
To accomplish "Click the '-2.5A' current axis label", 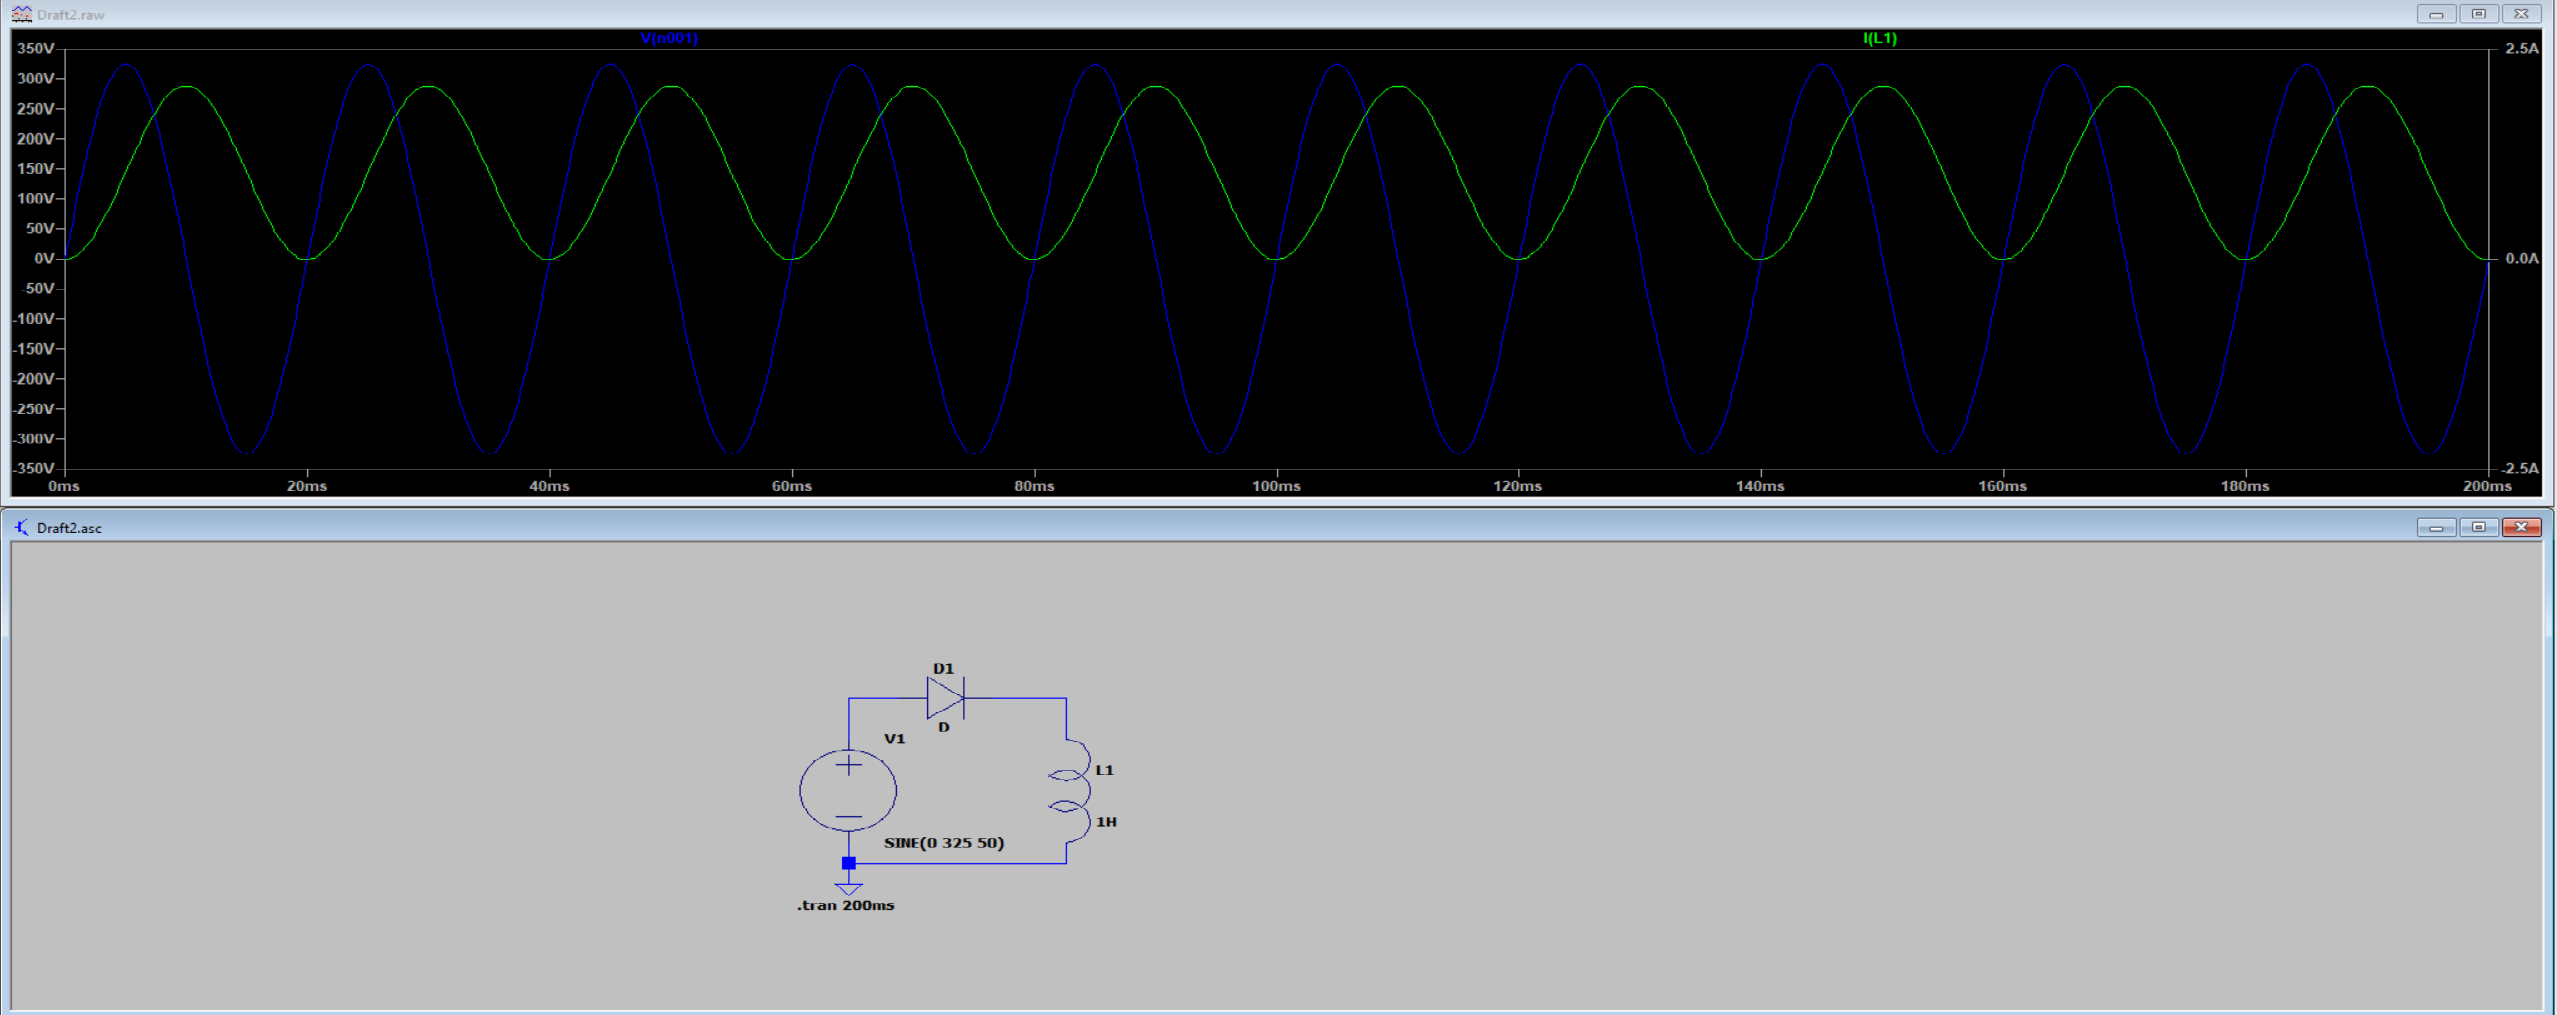I will 2520,468.
